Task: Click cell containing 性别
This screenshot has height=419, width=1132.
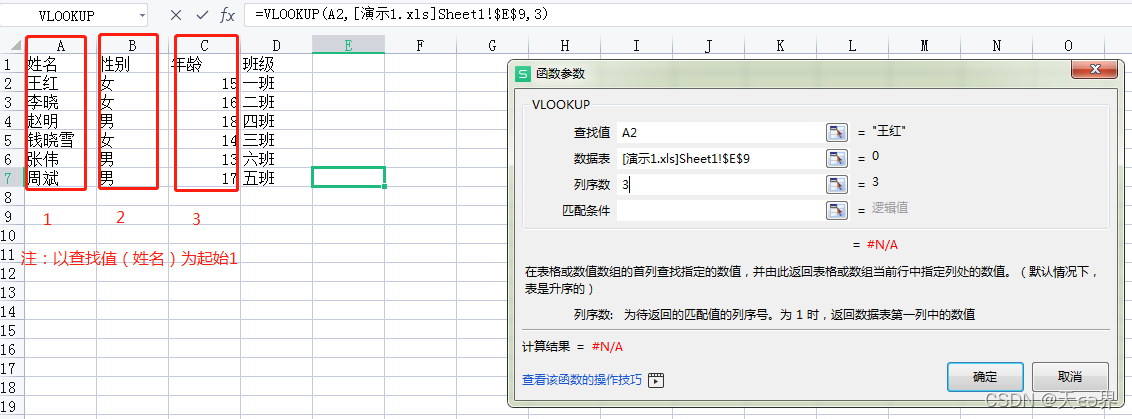Action: [132, 64]
